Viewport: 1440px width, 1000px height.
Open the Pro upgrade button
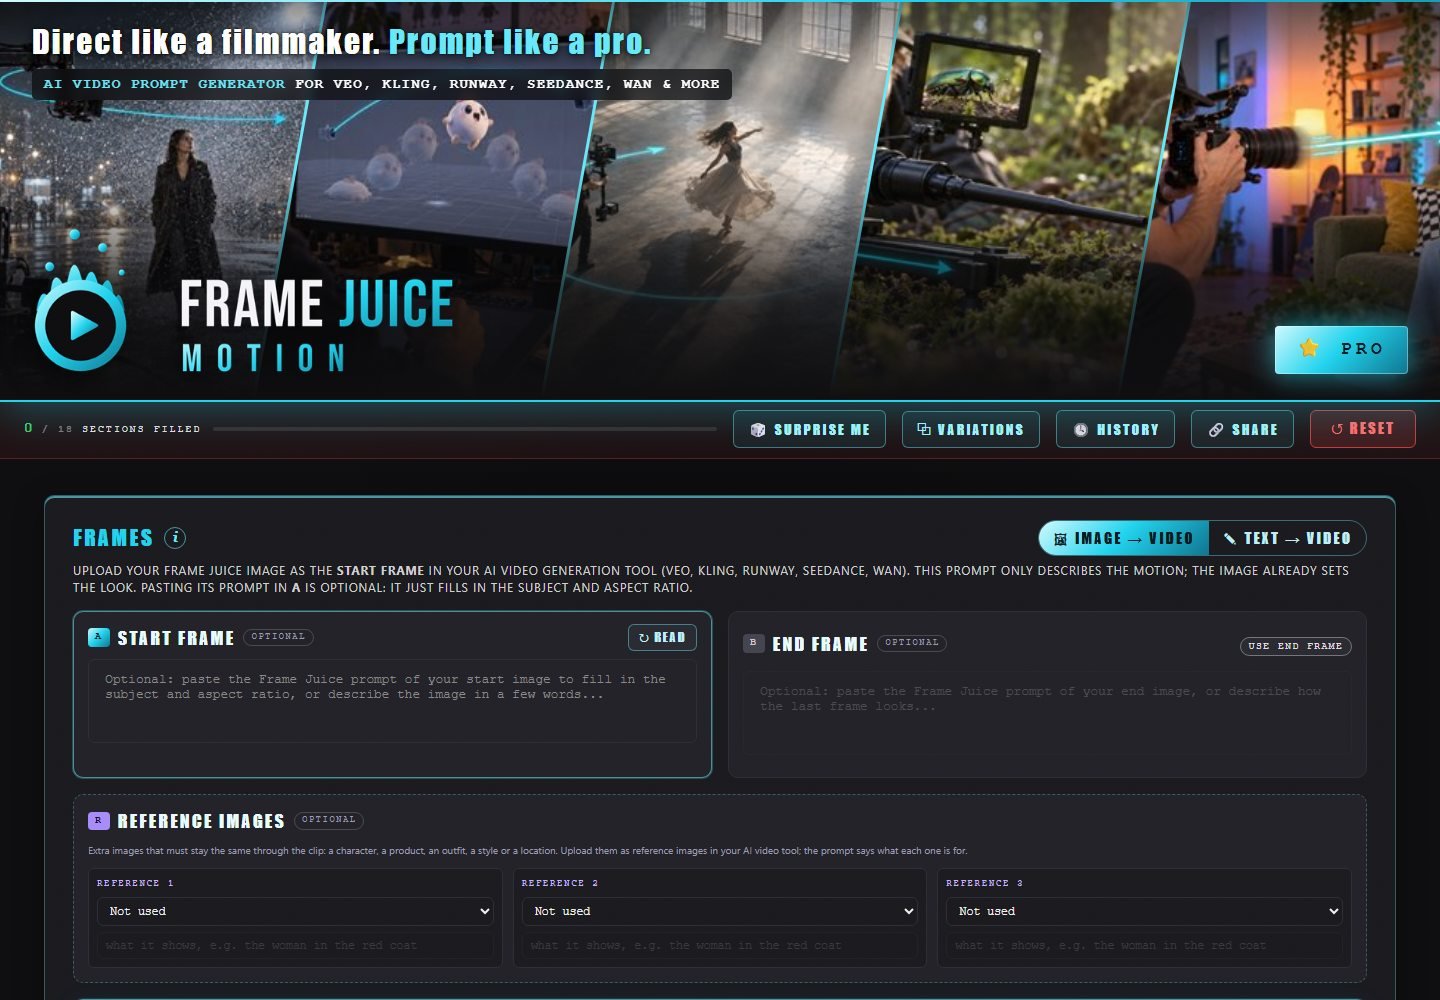[x=1341, y=349]
